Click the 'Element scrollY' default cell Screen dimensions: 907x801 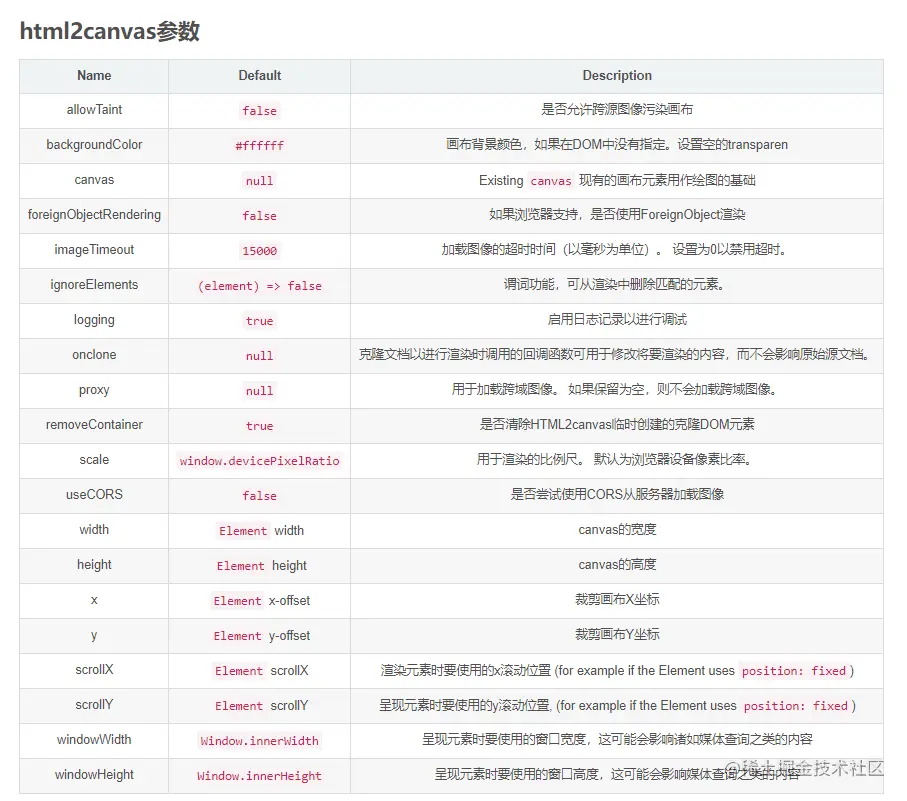point(260,706)
